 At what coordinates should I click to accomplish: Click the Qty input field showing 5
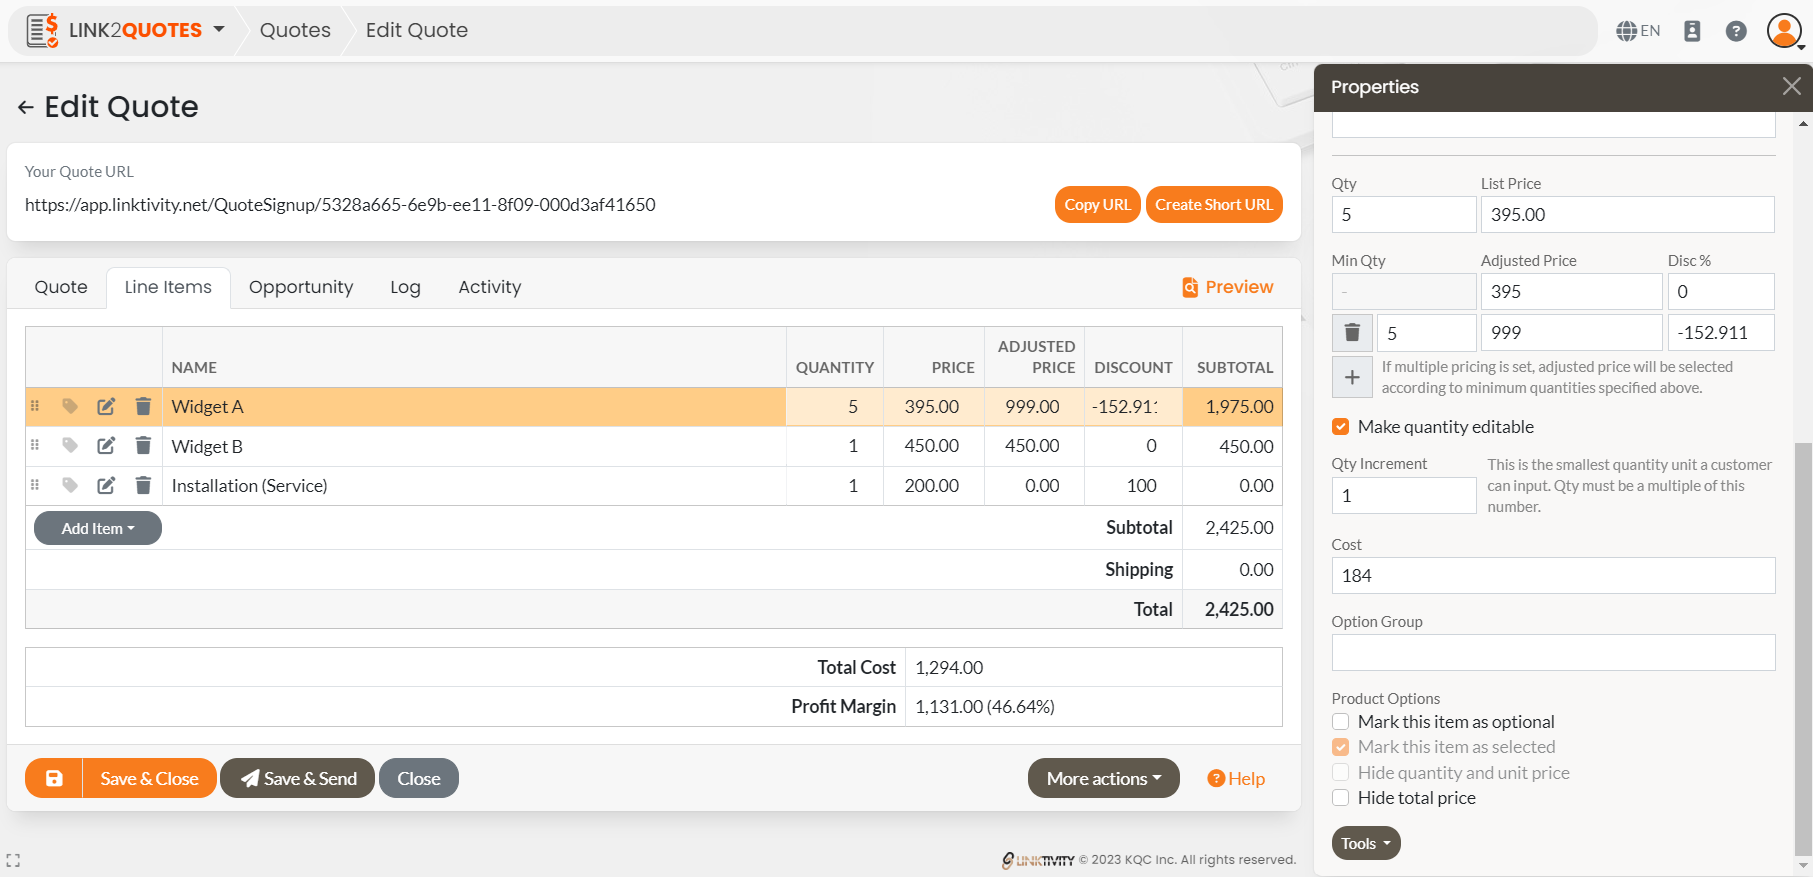coord(1404,214)
